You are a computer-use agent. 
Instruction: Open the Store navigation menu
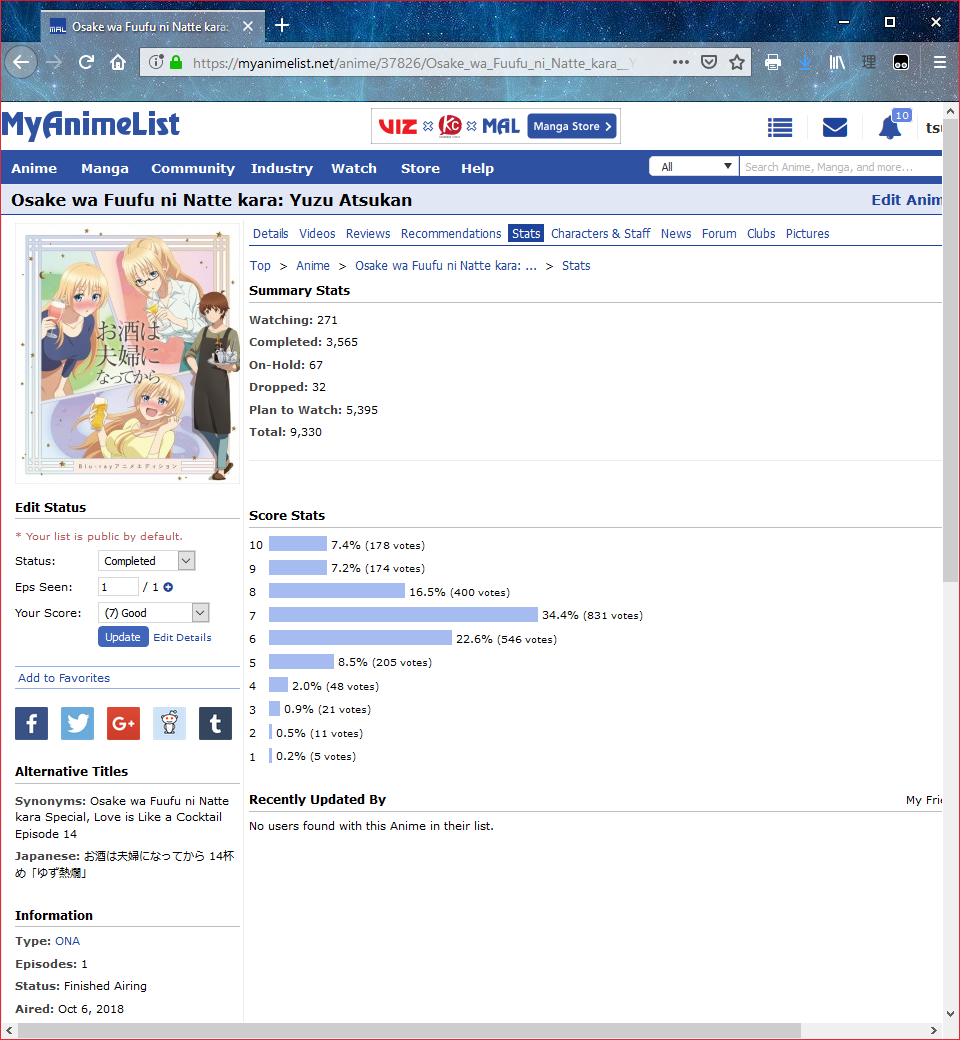[x=421, y=168]
